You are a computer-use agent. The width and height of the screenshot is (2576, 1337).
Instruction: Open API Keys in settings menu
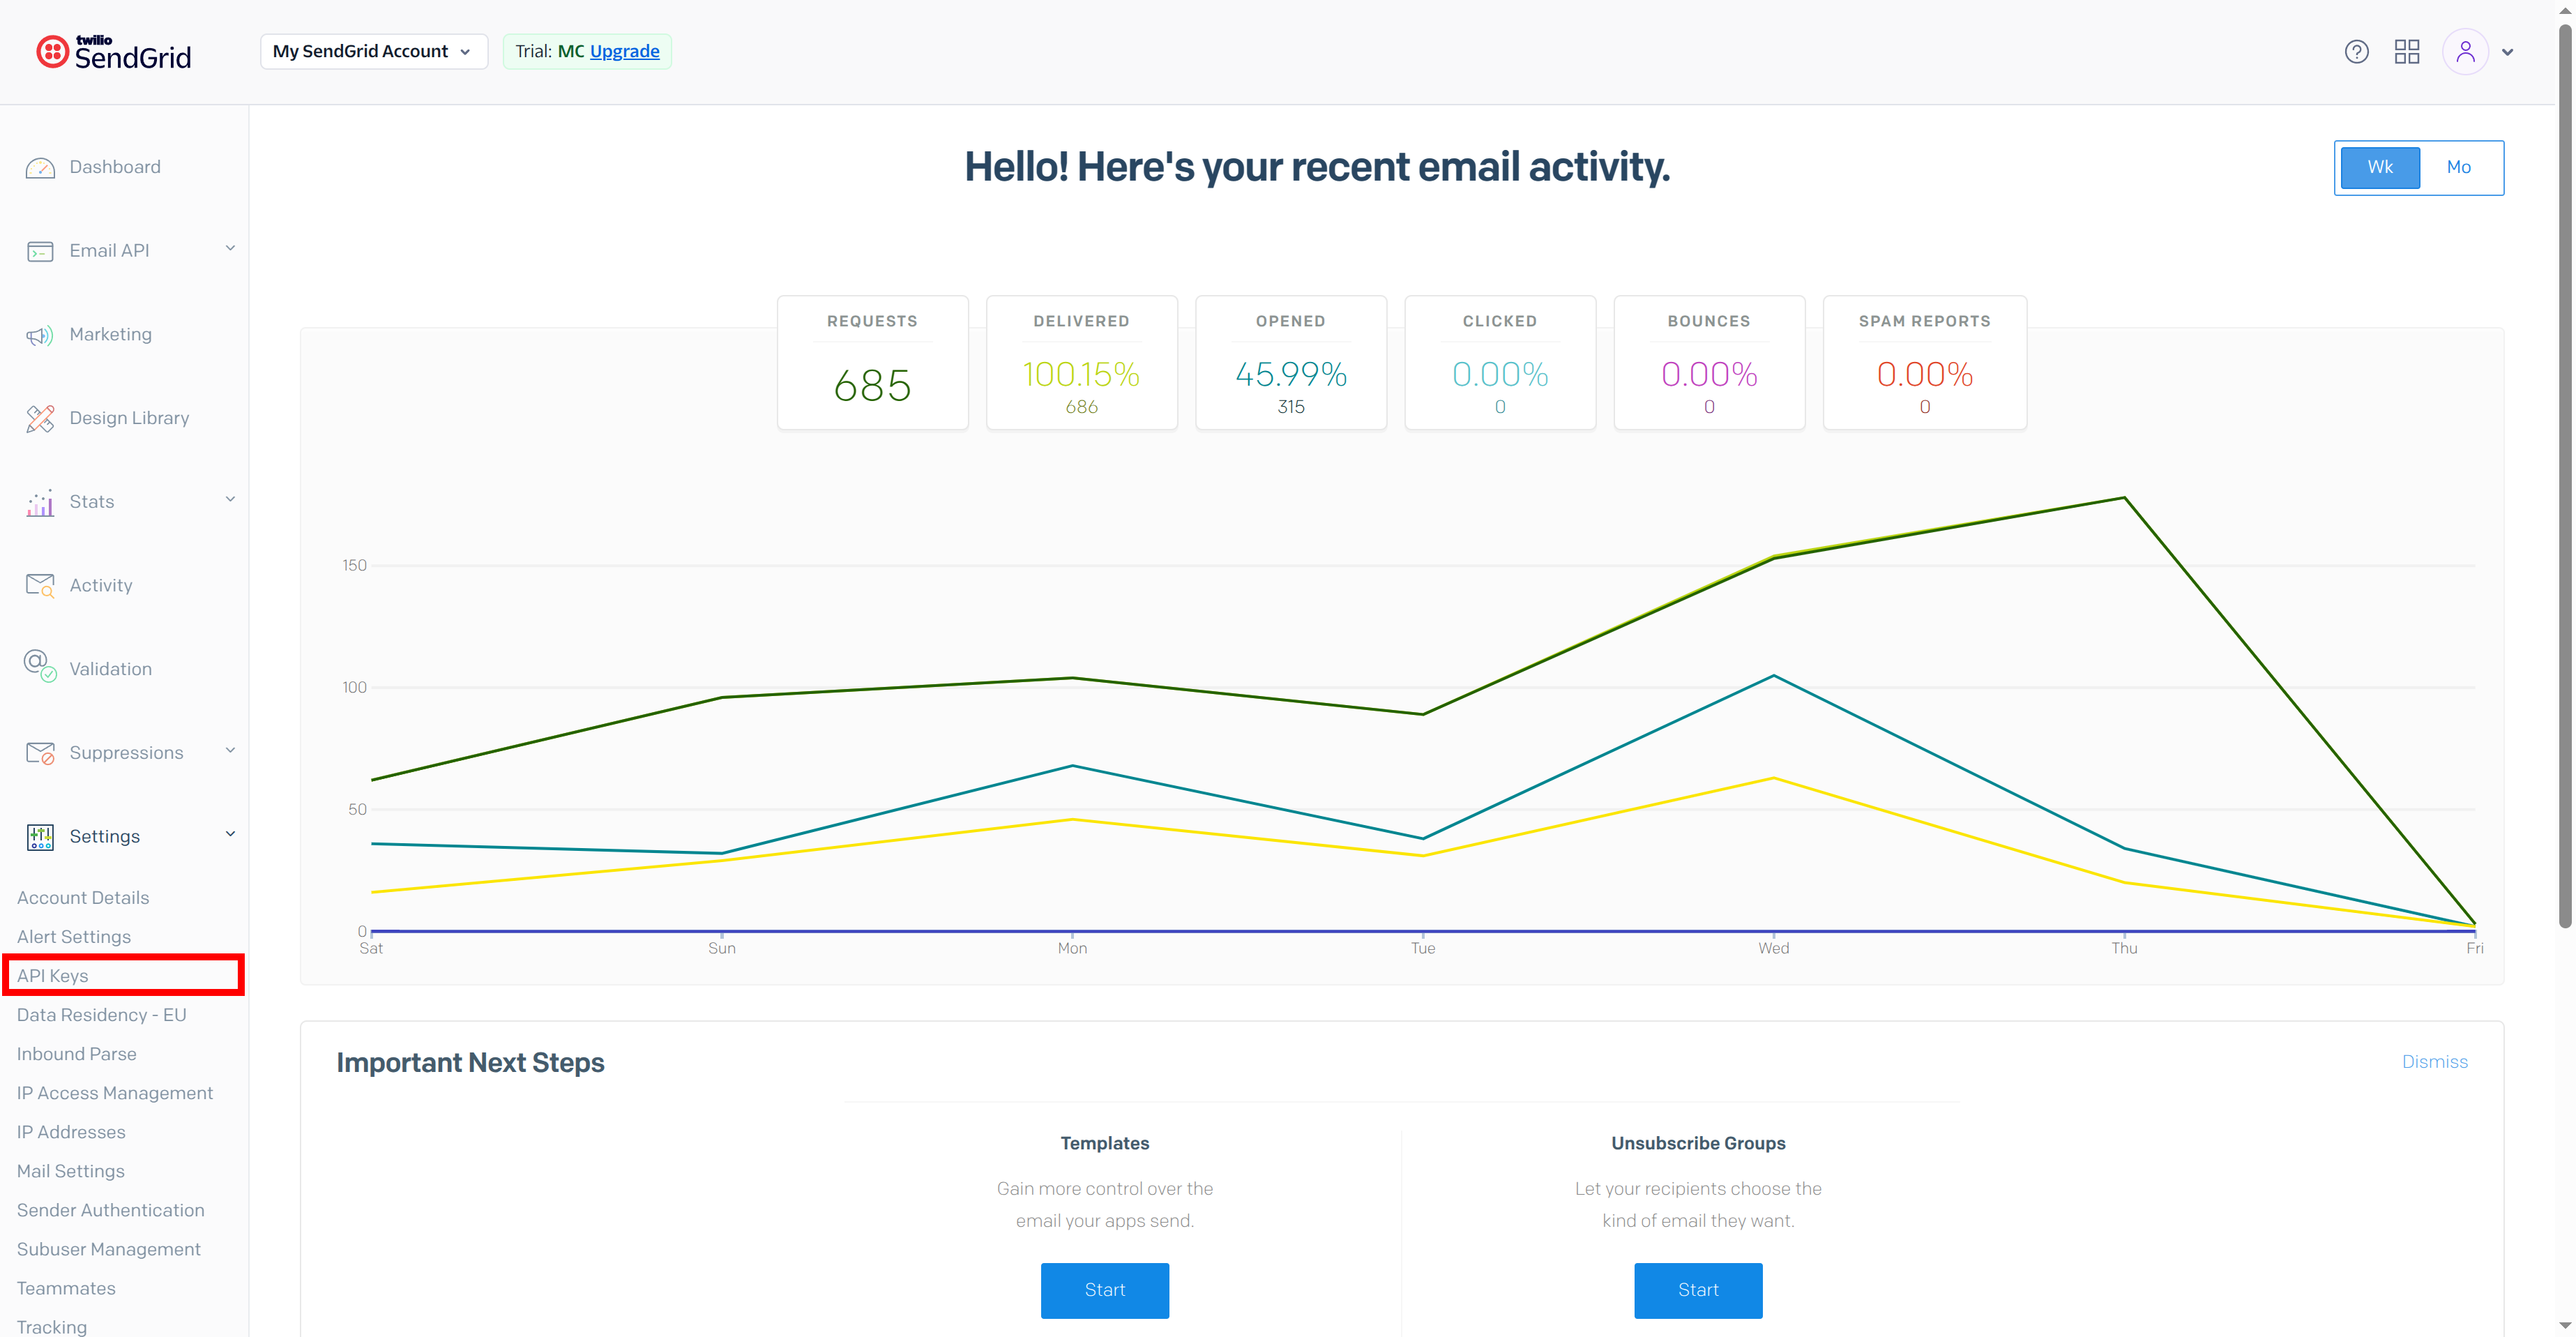(53, 976)
